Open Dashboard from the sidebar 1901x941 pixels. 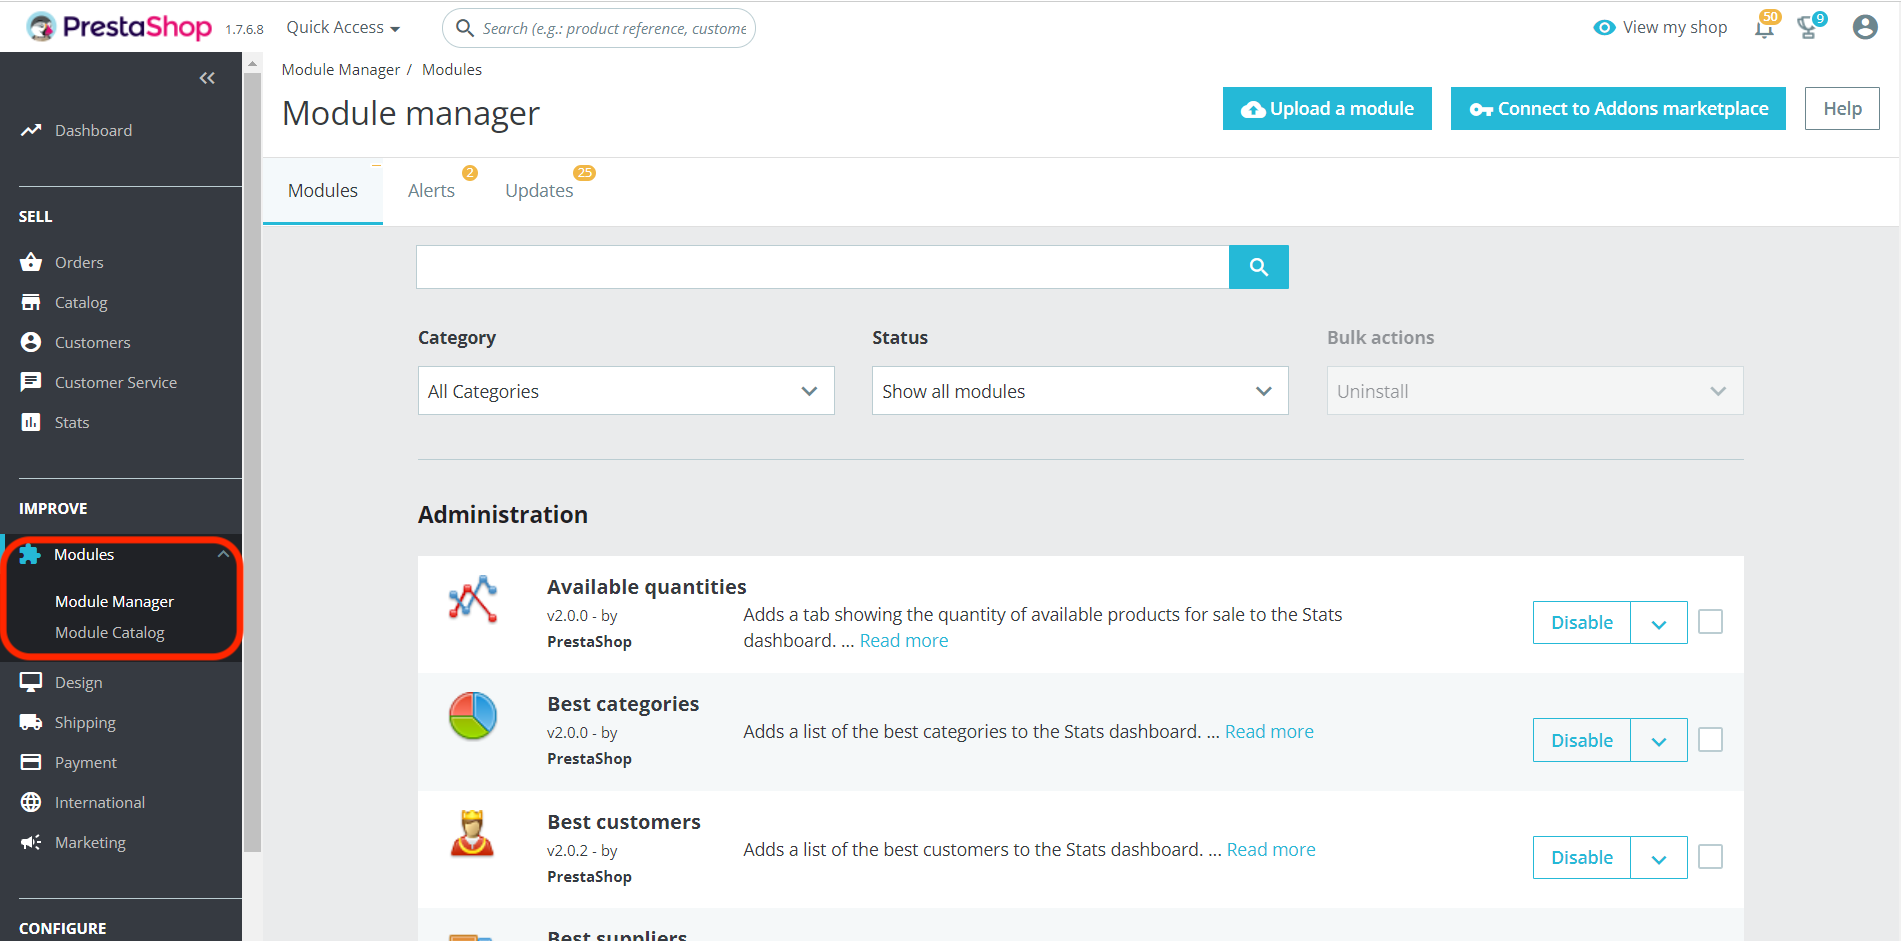point(93,130)
